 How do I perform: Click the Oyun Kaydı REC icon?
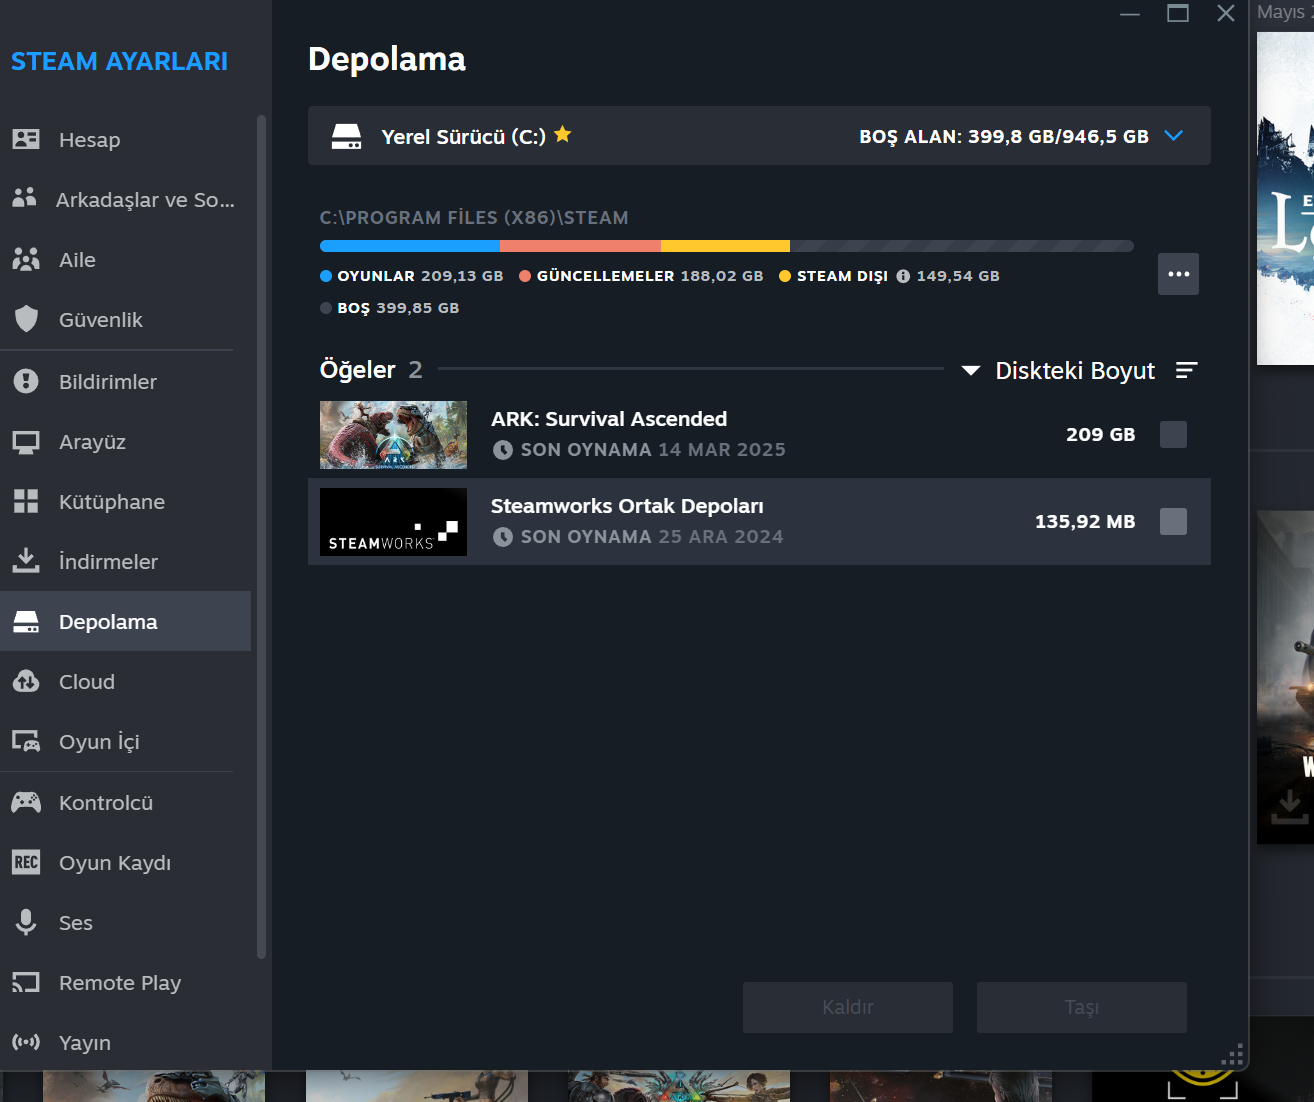(26, 862)
